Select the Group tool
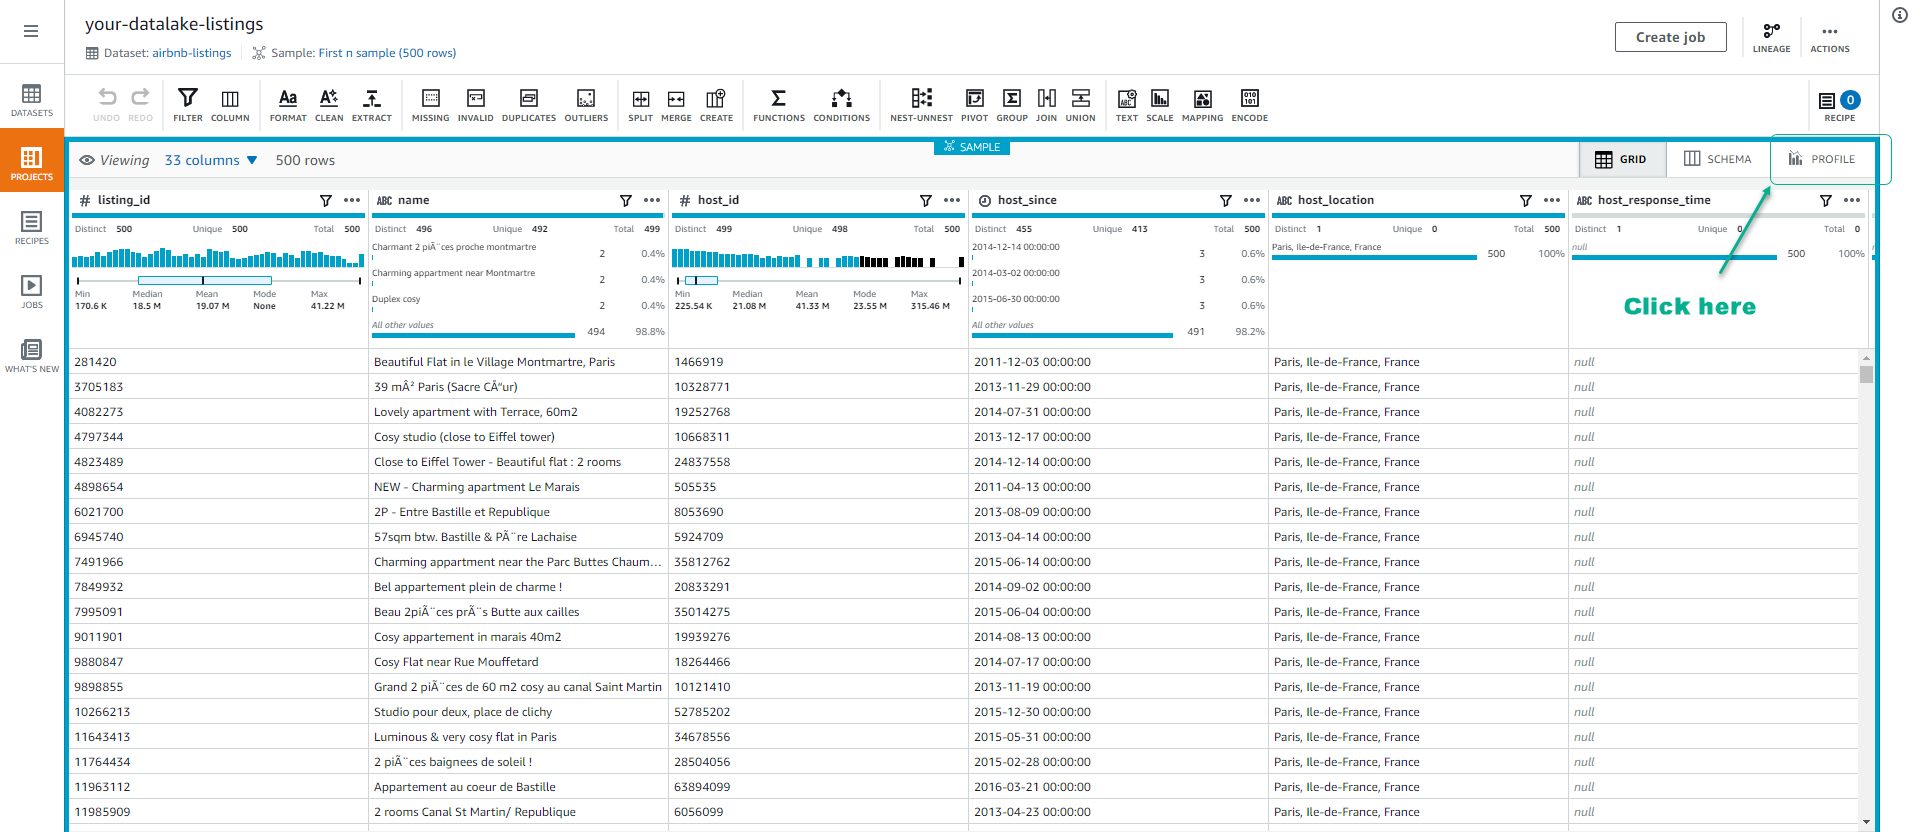This screenshot has height=832, width=1920. 1012,104
